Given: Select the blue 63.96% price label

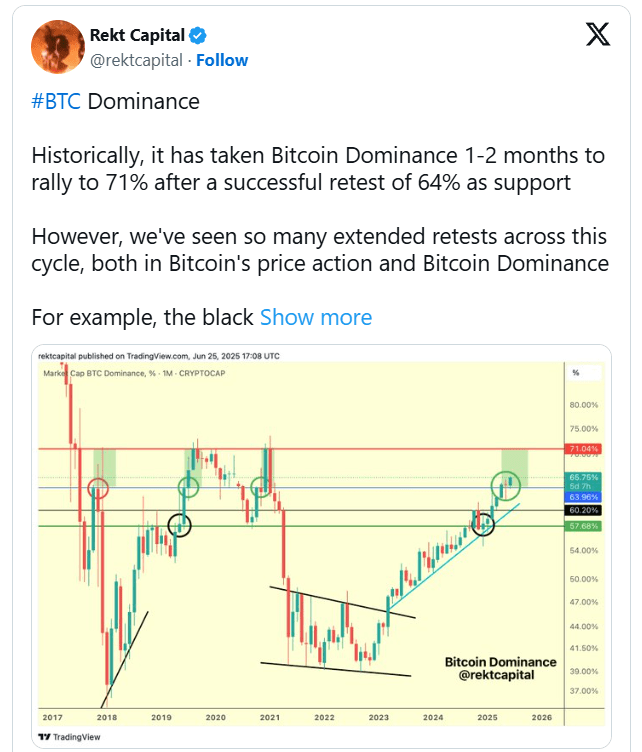Looking at the screenshot, I should [583, 497].
